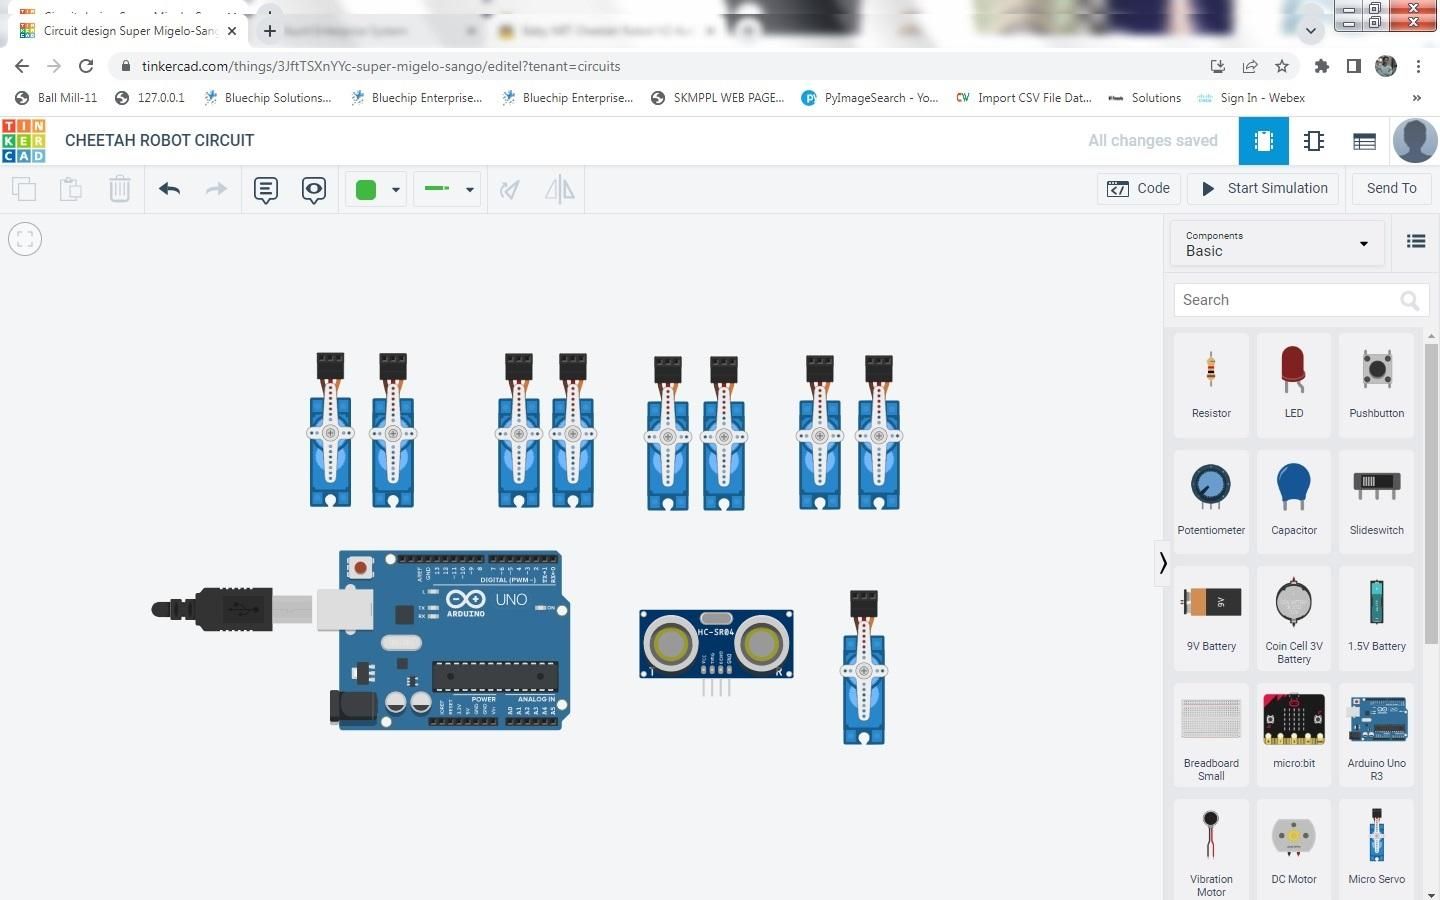Switch to schematic view
1440x900 pixels.
pos(1313,141)
